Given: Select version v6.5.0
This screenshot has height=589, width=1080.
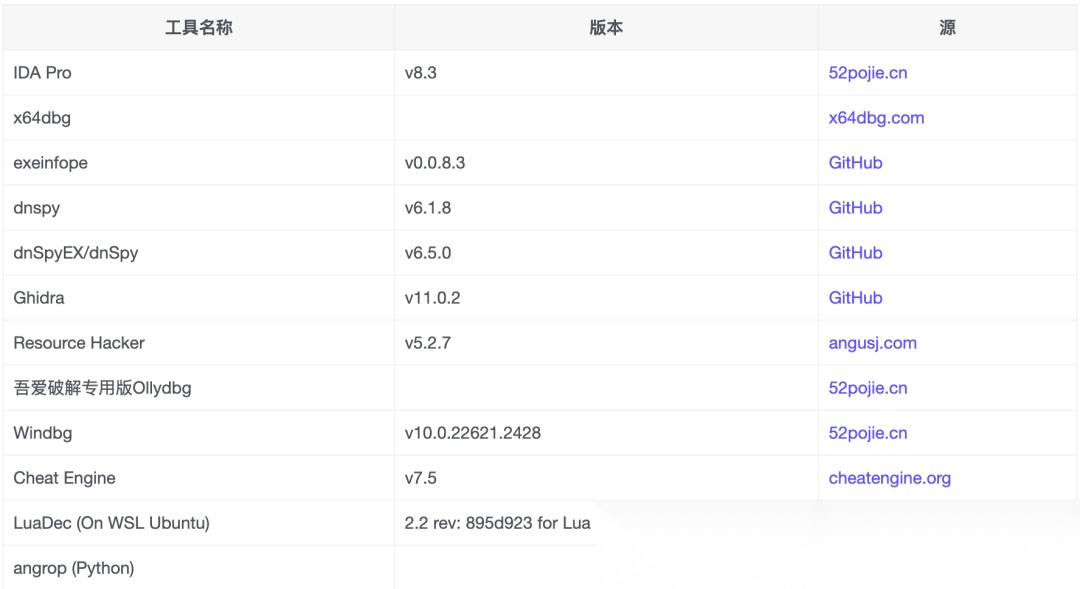Looking at the screenshot, I should 428,253.
